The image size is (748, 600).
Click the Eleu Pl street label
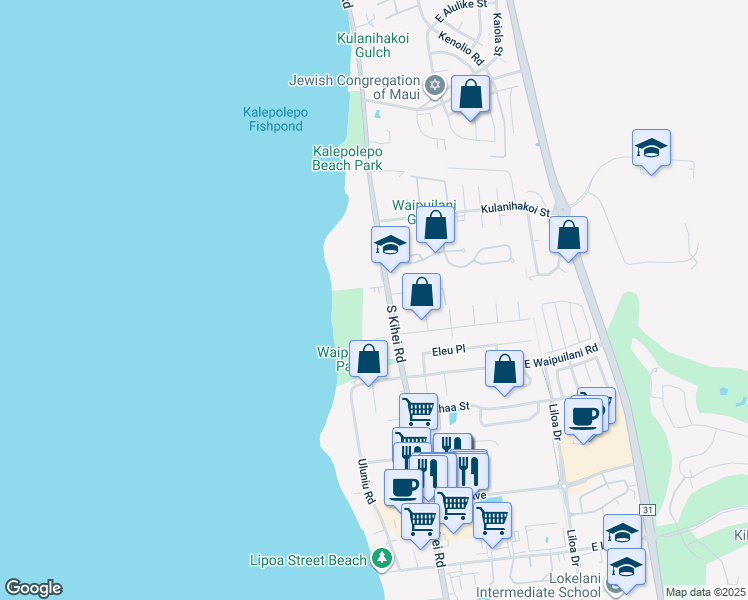[x=448, y=351]
